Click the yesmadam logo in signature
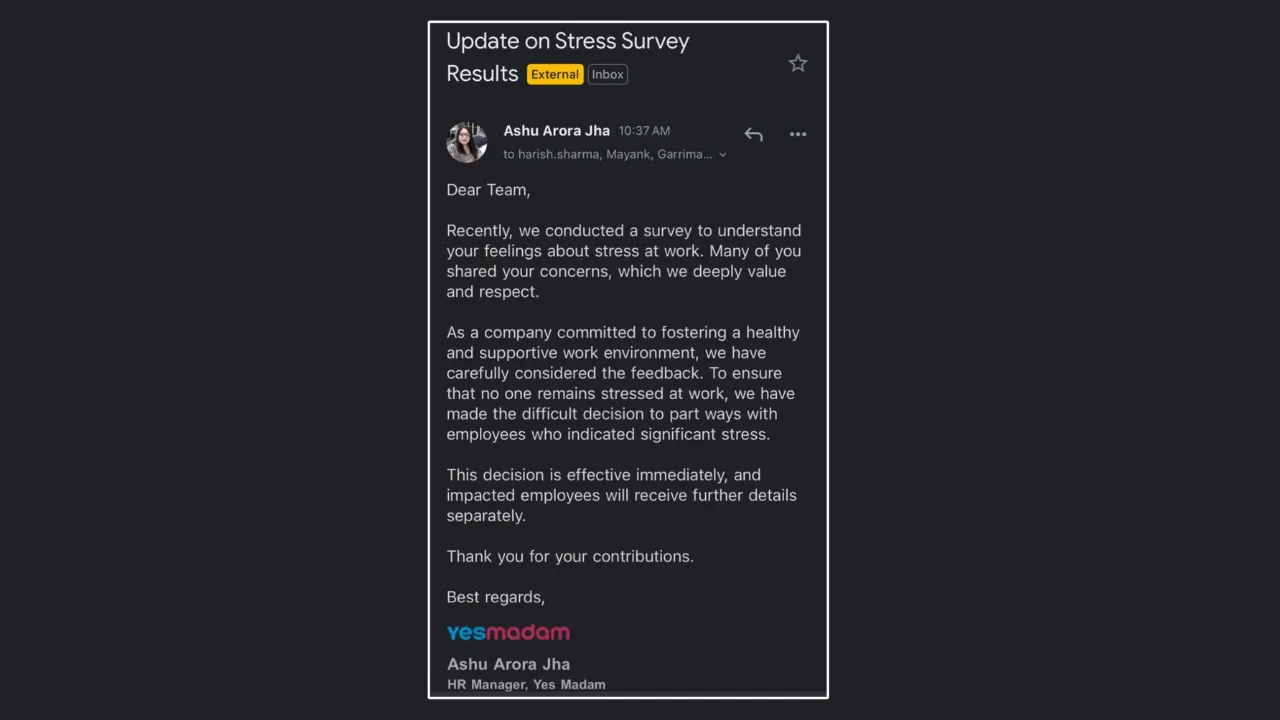 click(508, 632)
